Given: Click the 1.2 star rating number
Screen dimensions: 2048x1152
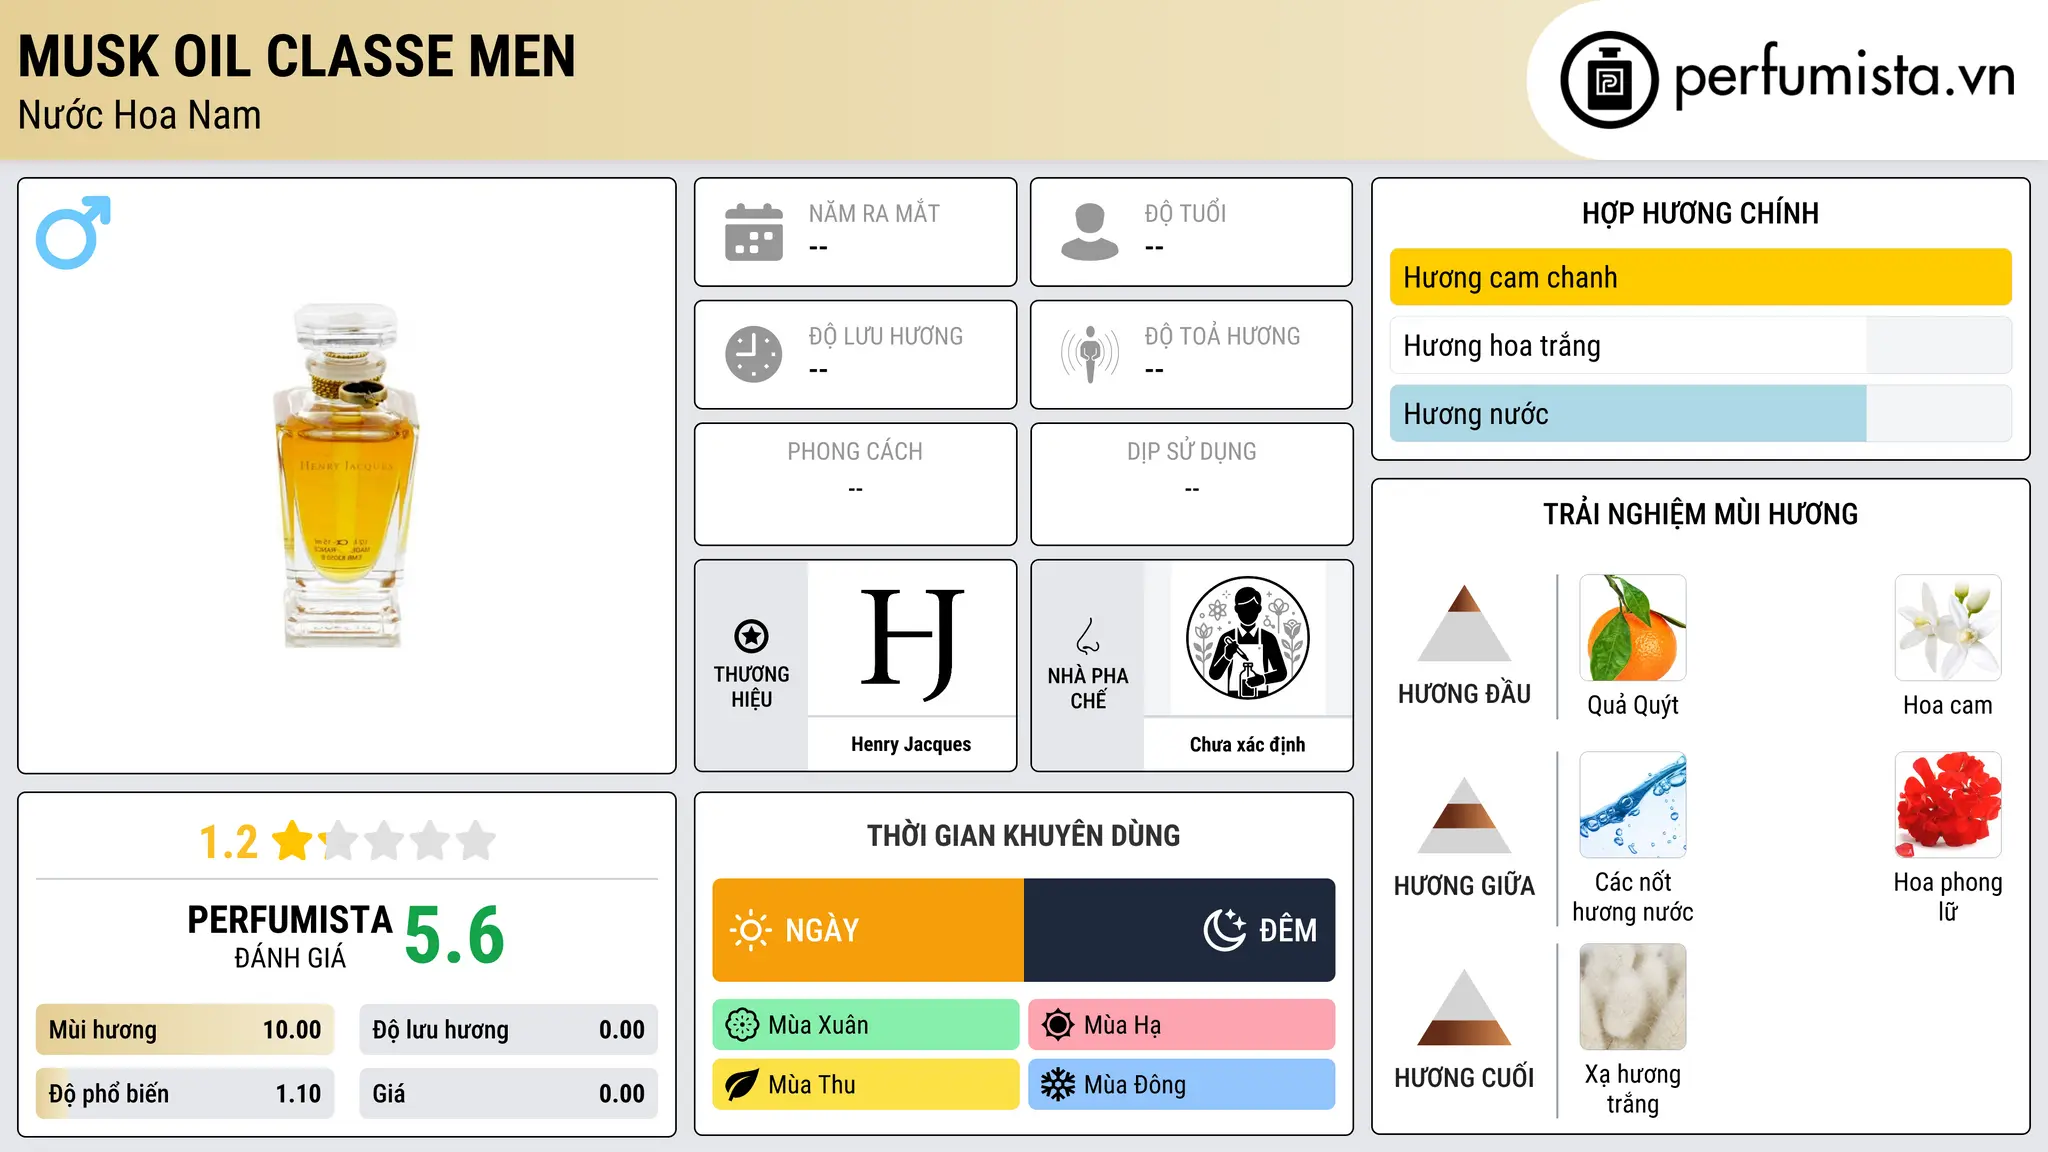Looking at the screenshot, I should [228, 842].
